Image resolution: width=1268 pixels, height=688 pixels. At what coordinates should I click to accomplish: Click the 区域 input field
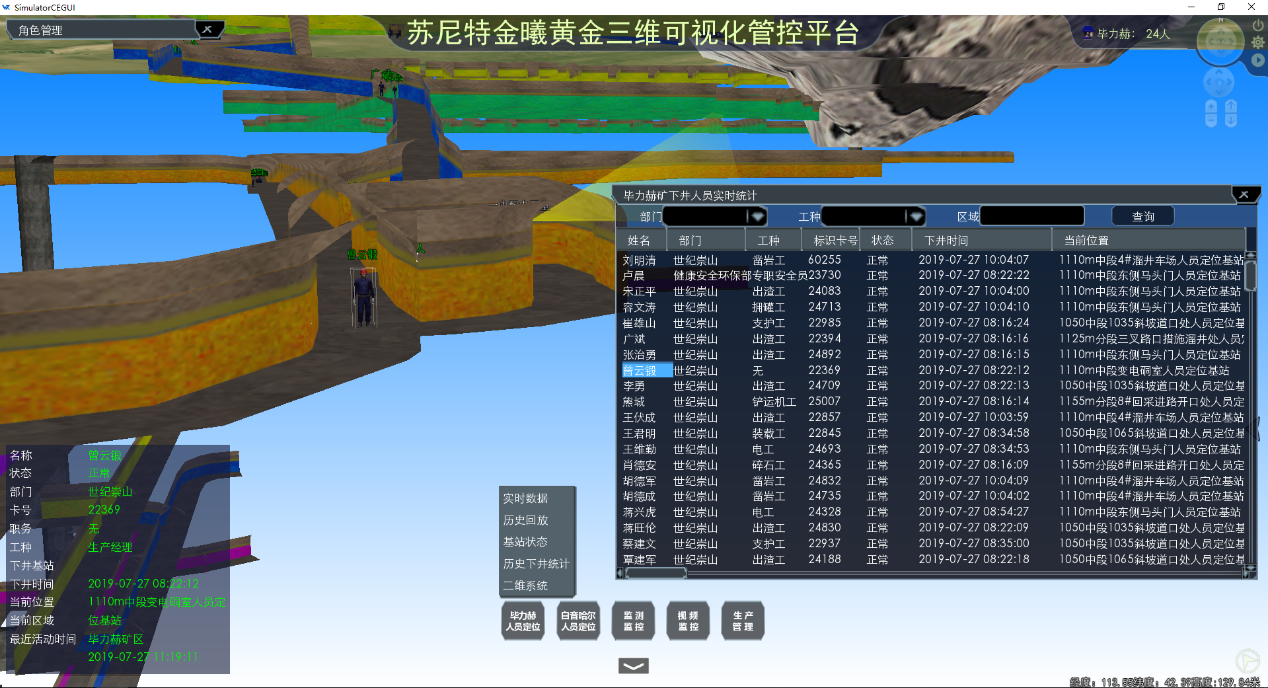coord(1031,216)
